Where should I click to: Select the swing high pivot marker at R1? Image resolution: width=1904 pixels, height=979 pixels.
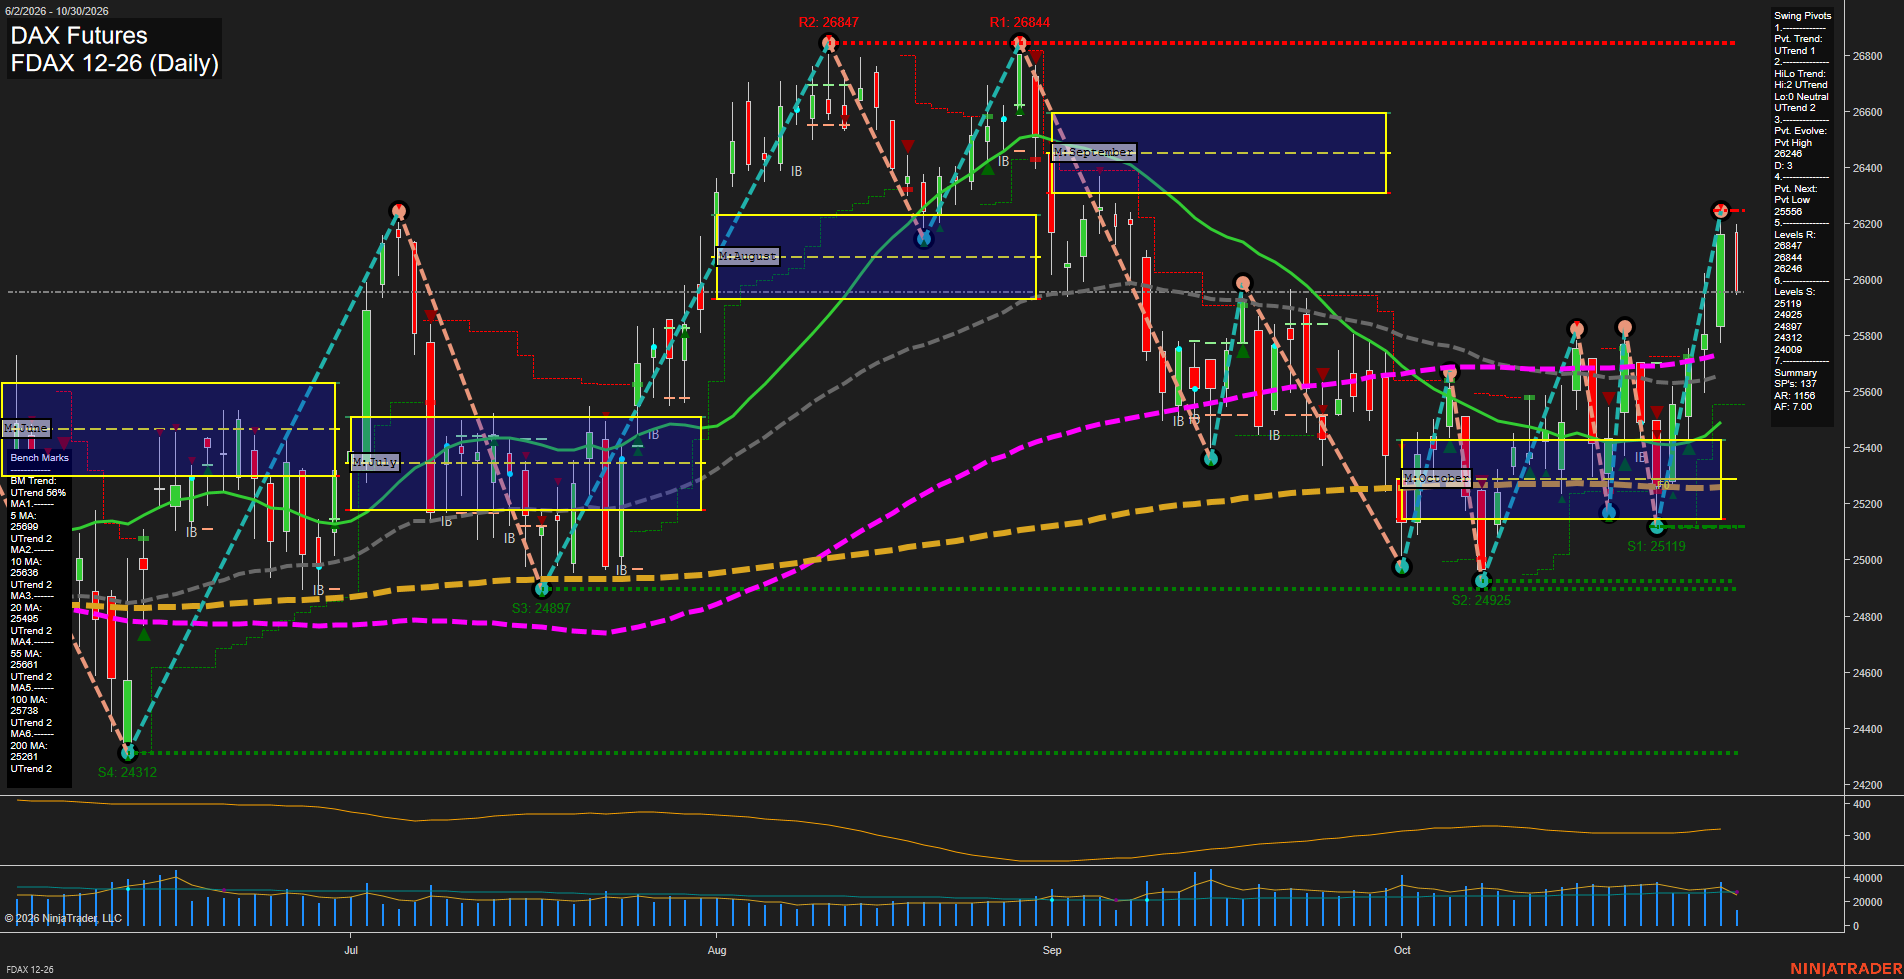coord(1019,42)
